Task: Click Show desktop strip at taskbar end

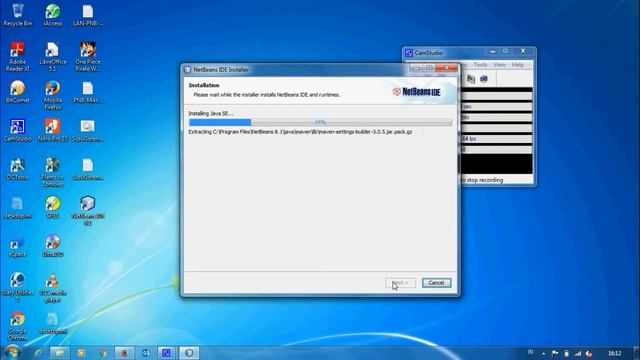Action: (x=637, y=353)
